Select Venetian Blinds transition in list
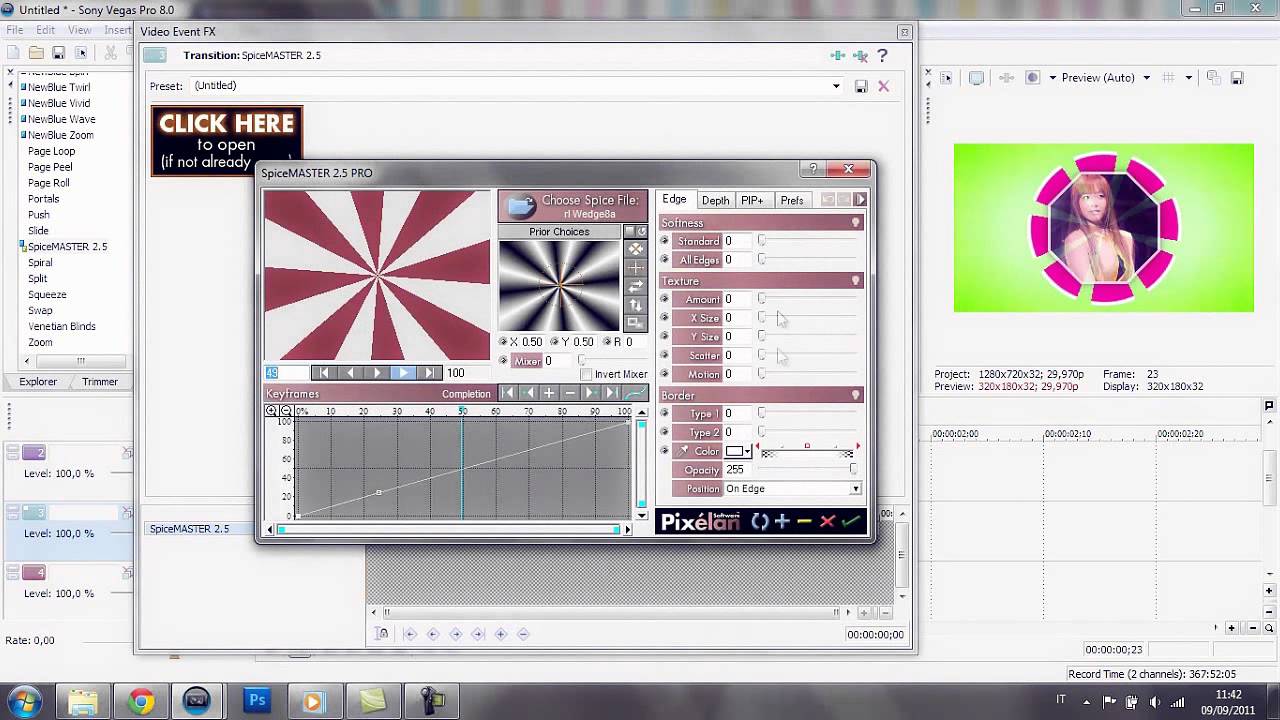The width and height of the screenshot is (1280, 720). (62, 326)
